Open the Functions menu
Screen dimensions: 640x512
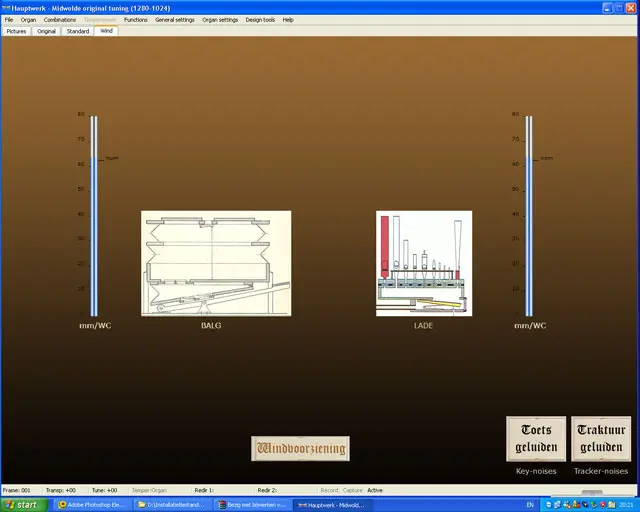tap(136, 20)
